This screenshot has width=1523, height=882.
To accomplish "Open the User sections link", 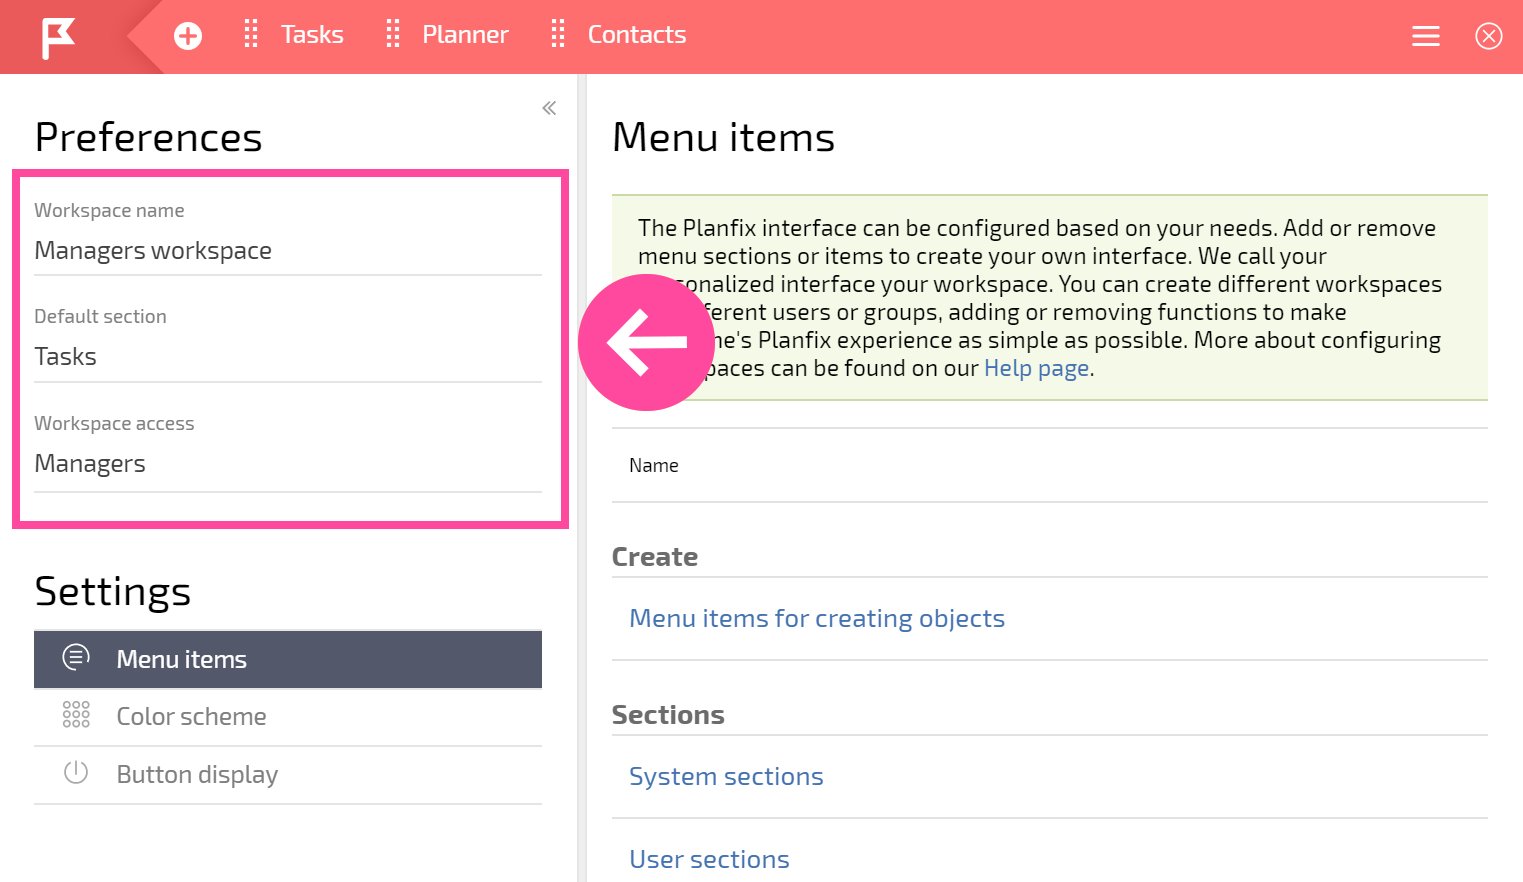I will 709,859.
